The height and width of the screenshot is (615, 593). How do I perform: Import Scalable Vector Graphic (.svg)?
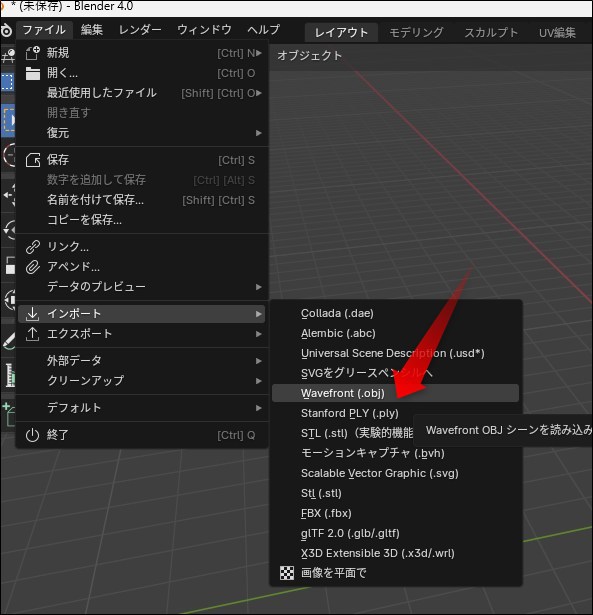click(395, 473)
